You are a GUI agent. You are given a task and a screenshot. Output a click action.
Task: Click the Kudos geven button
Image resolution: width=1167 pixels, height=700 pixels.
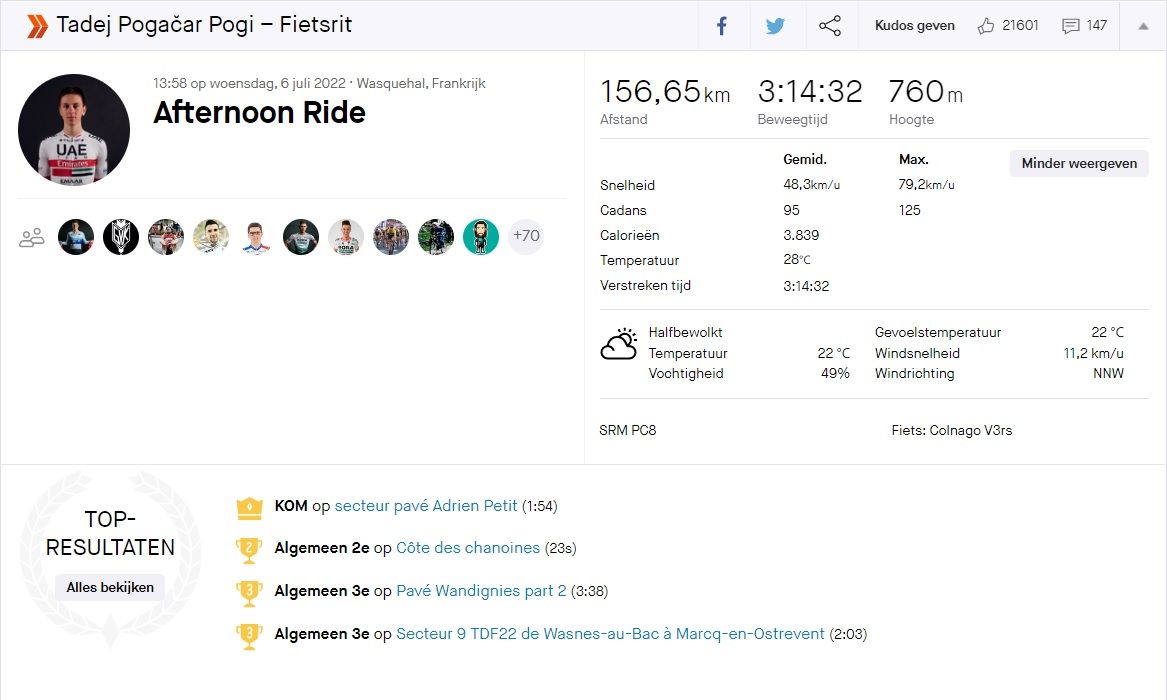click(914, 25)
